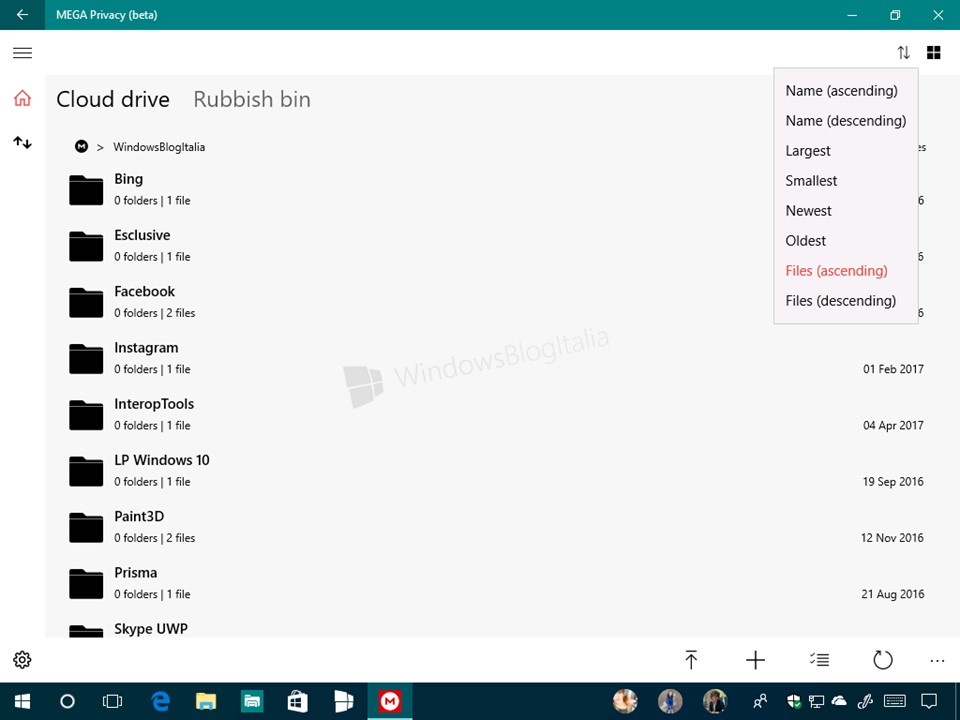Click the OneDrive cloud tray icon
The height and width of the screenshot is (720, 960).
(839, 701)
